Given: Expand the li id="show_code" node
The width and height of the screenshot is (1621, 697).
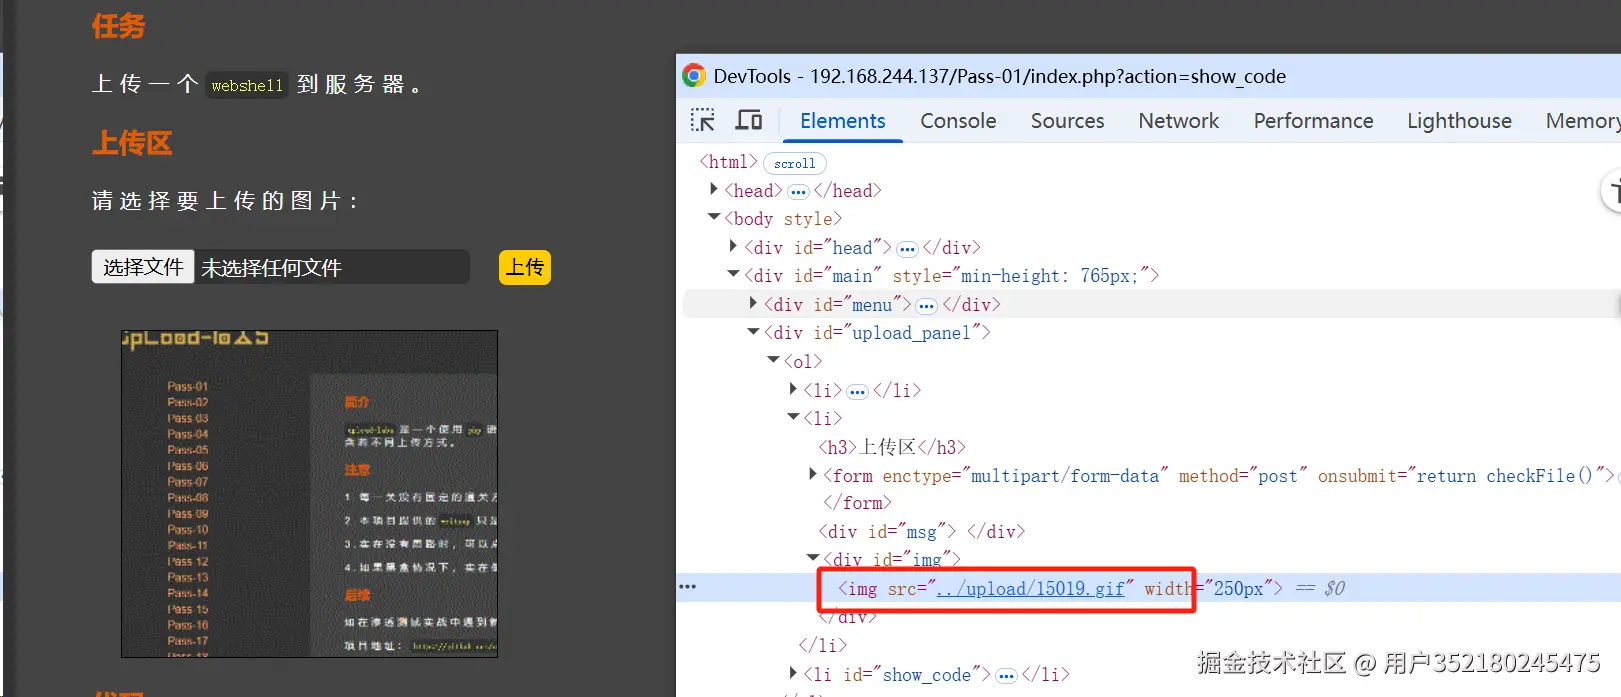Looking at the screenshot, I should (793, 673).
